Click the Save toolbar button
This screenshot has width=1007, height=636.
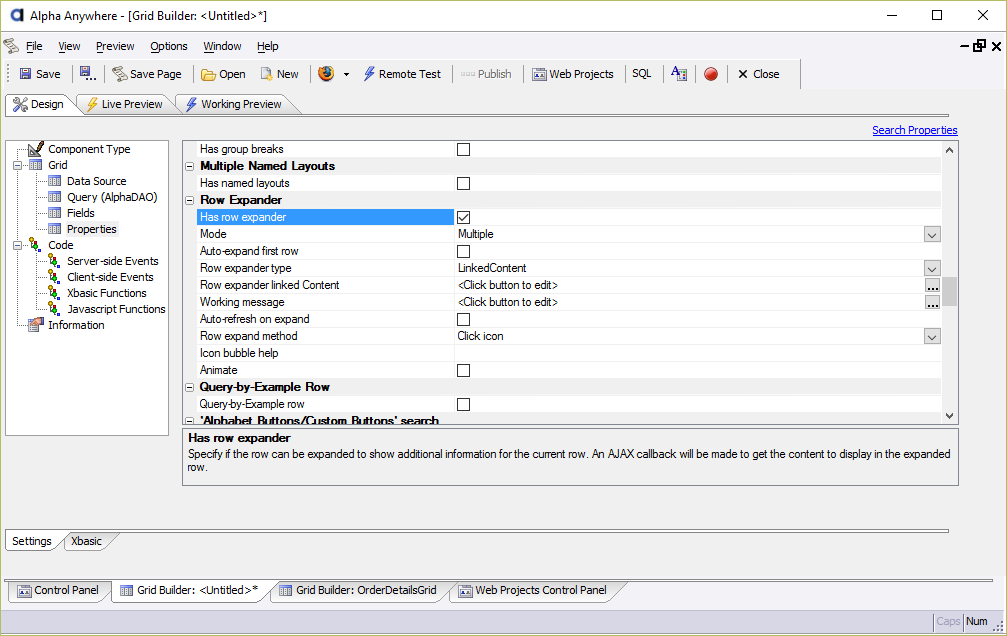coord(40,74)
